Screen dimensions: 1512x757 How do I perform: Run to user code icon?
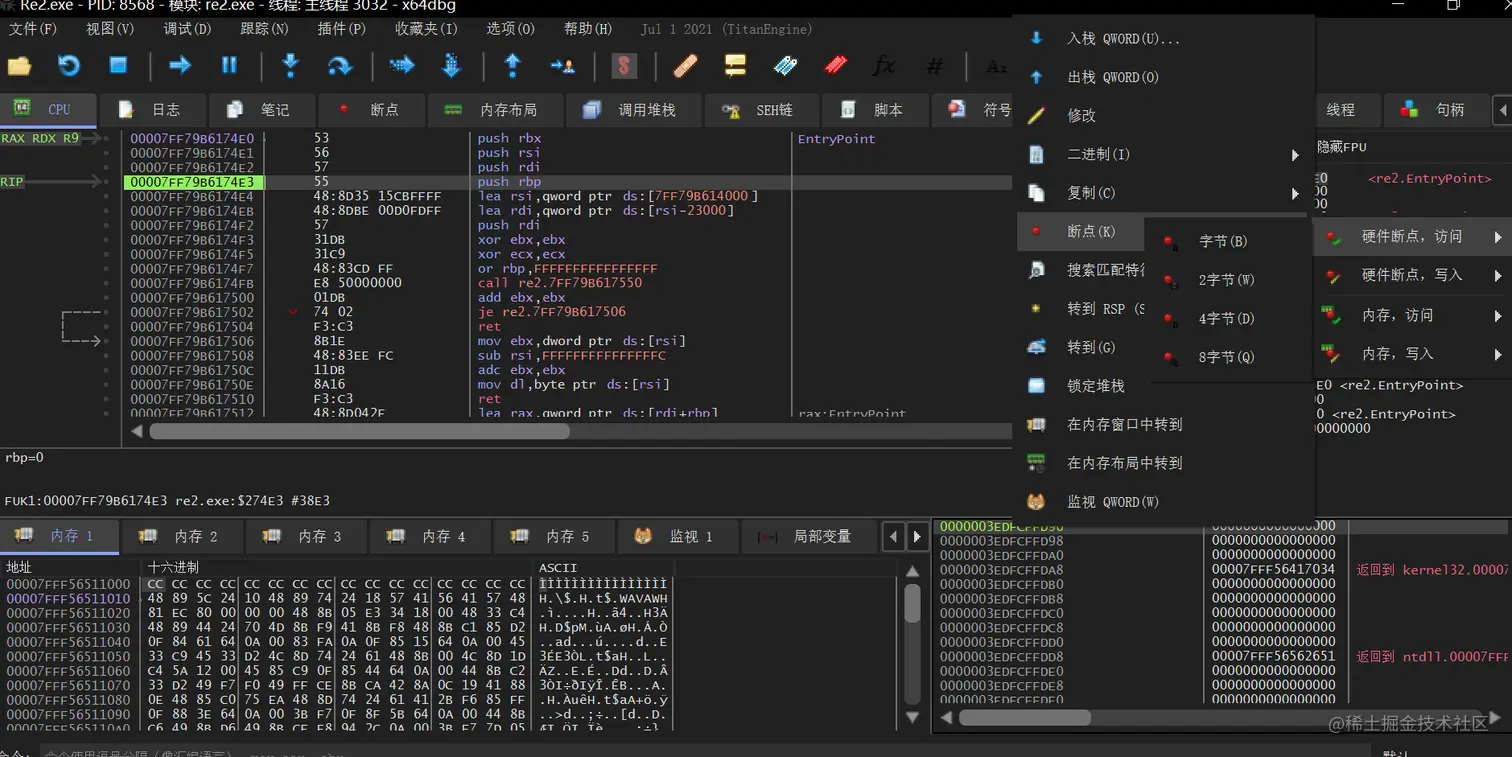coord(562,66)
